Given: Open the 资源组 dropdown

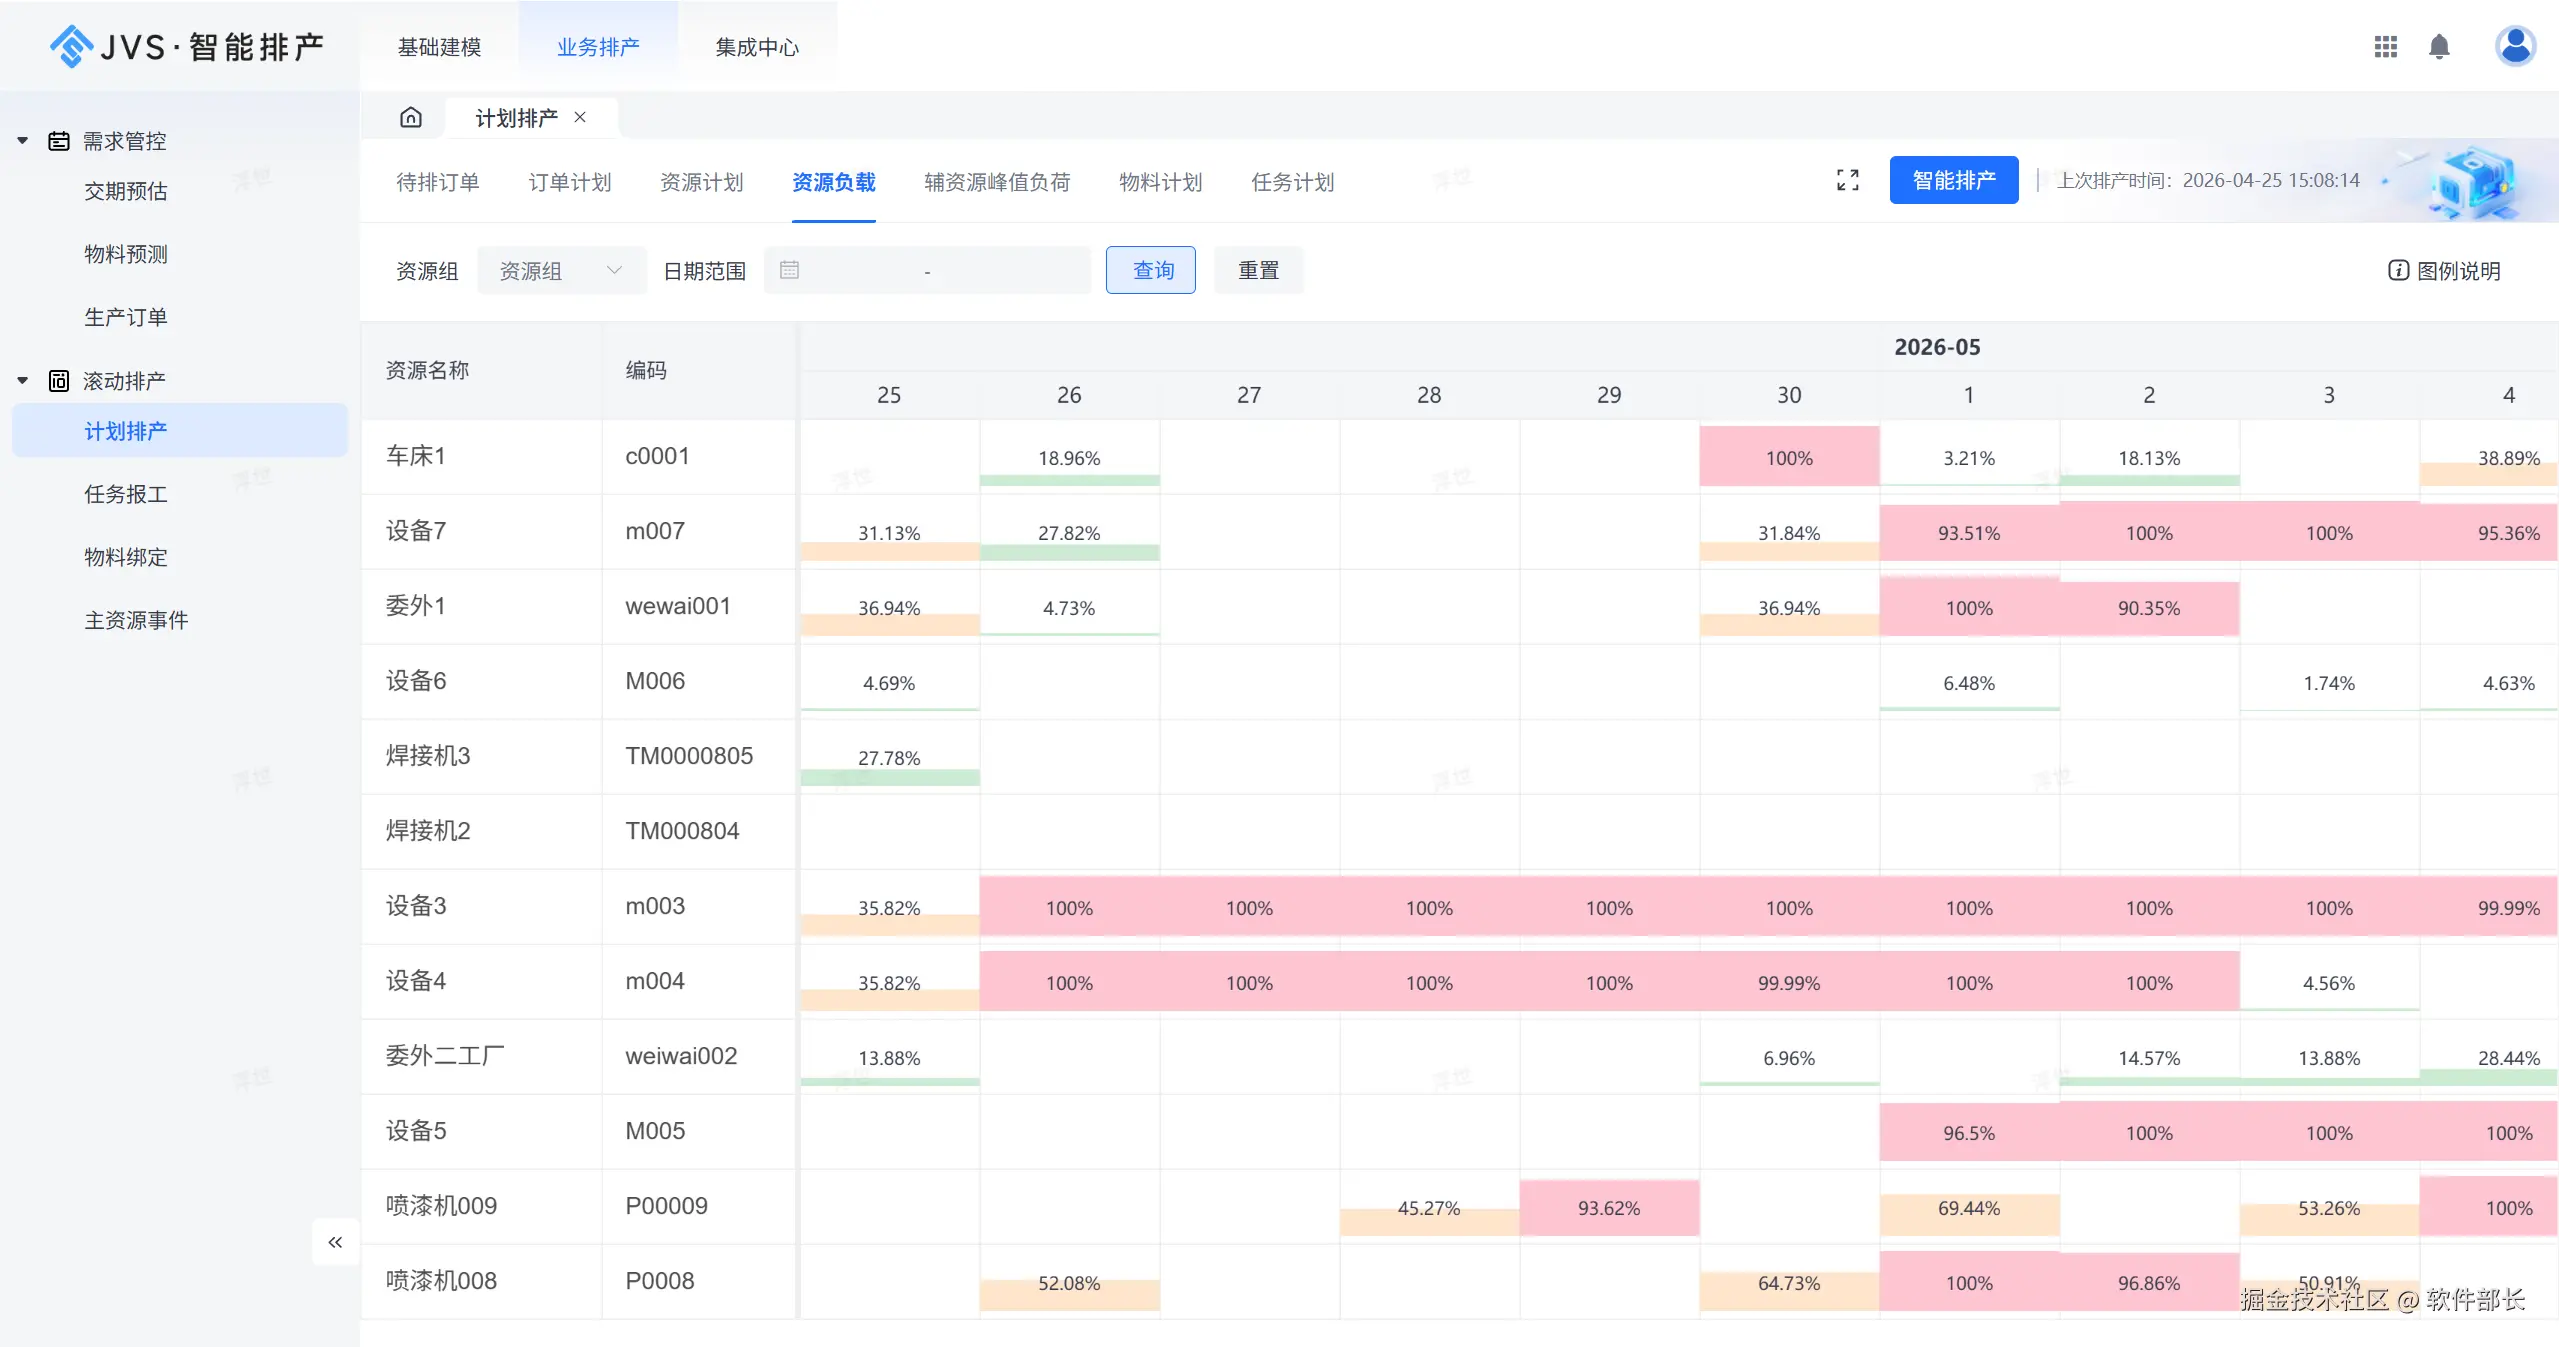Looking at the screenshot, I should pos(560,270).
